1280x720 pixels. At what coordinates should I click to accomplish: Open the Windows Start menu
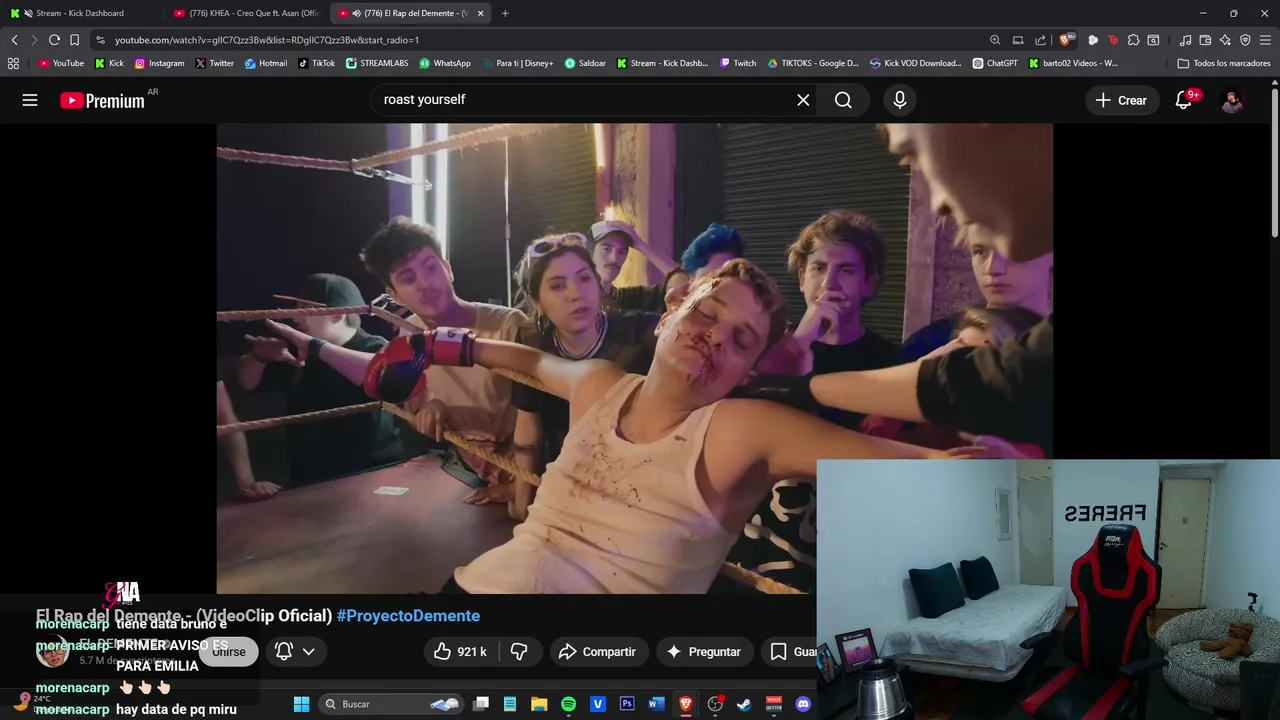click(301, 704)
